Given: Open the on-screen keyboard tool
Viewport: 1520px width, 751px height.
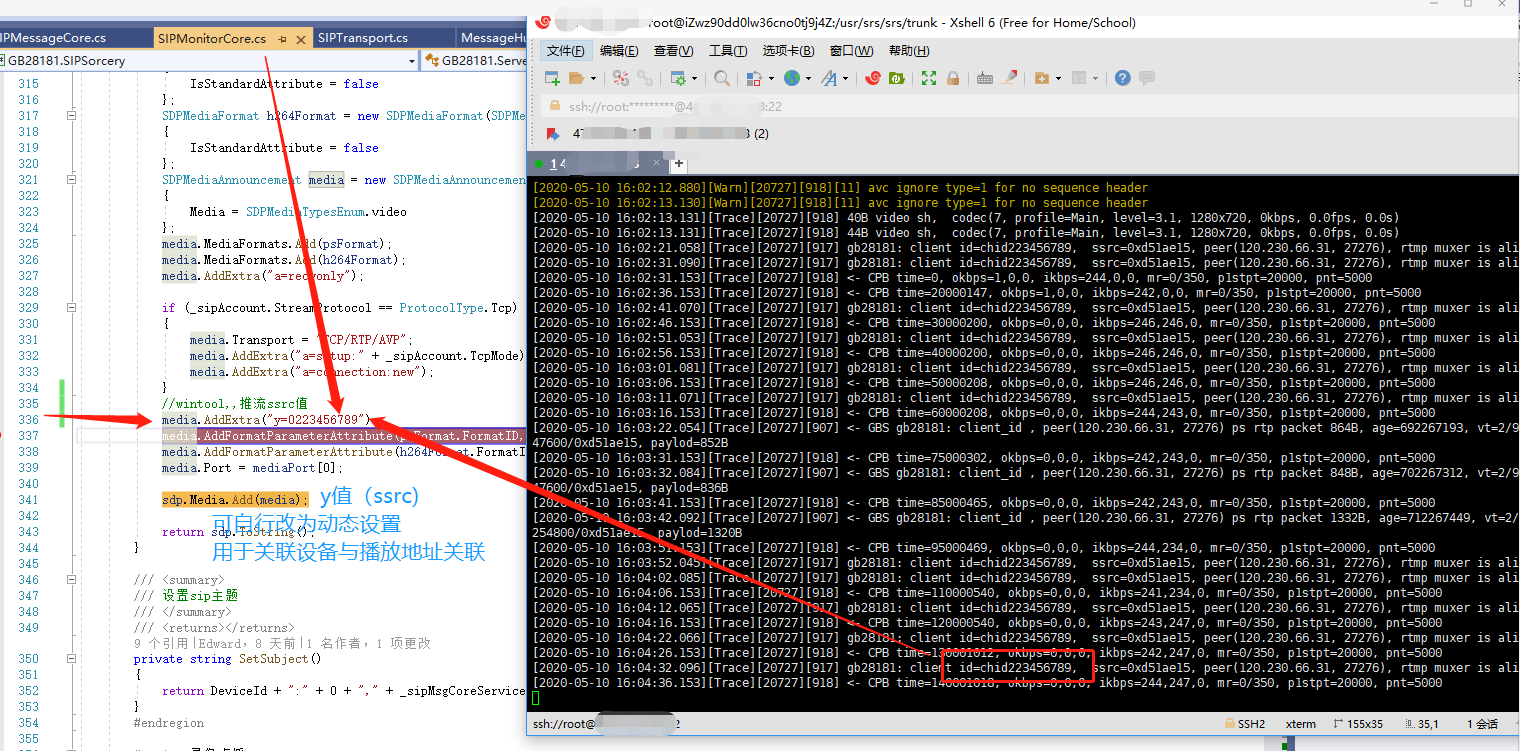Looking at the screenshot, I should pos(983,78).
